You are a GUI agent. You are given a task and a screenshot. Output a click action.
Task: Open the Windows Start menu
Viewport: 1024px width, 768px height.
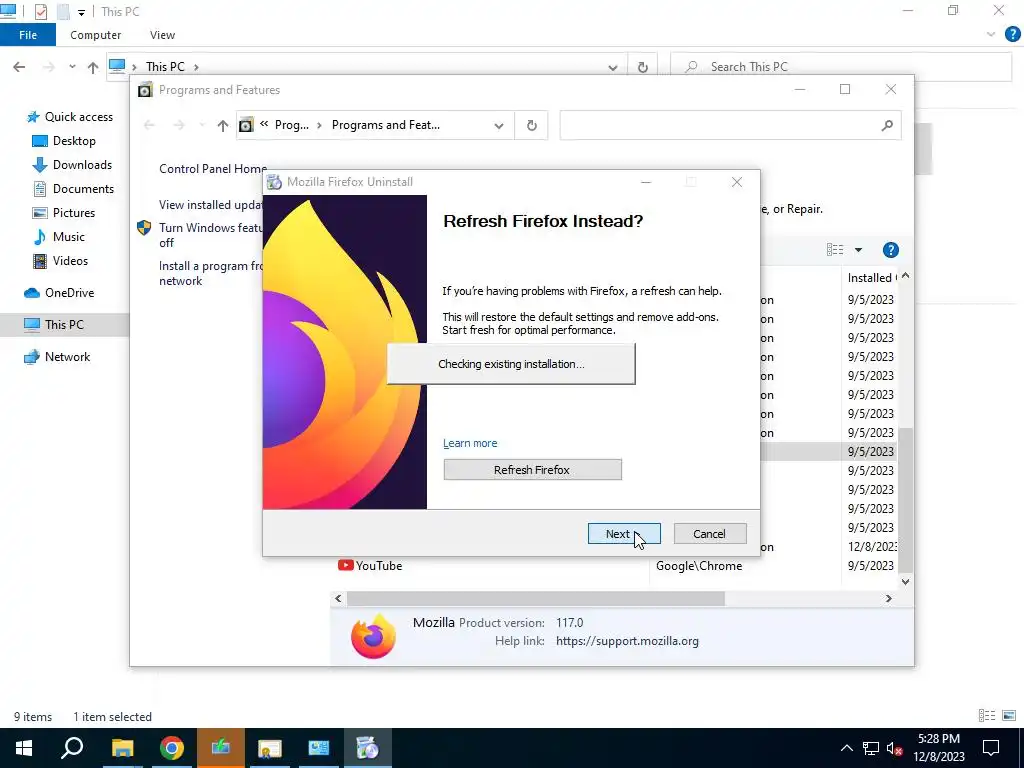(x=24, y=748)
